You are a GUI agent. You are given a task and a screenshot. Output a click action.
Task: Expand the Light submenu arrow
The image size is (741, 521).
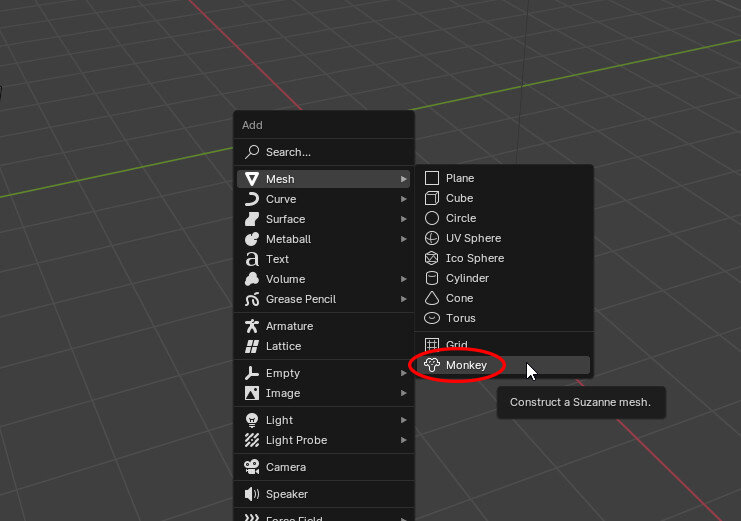(403, 420)
